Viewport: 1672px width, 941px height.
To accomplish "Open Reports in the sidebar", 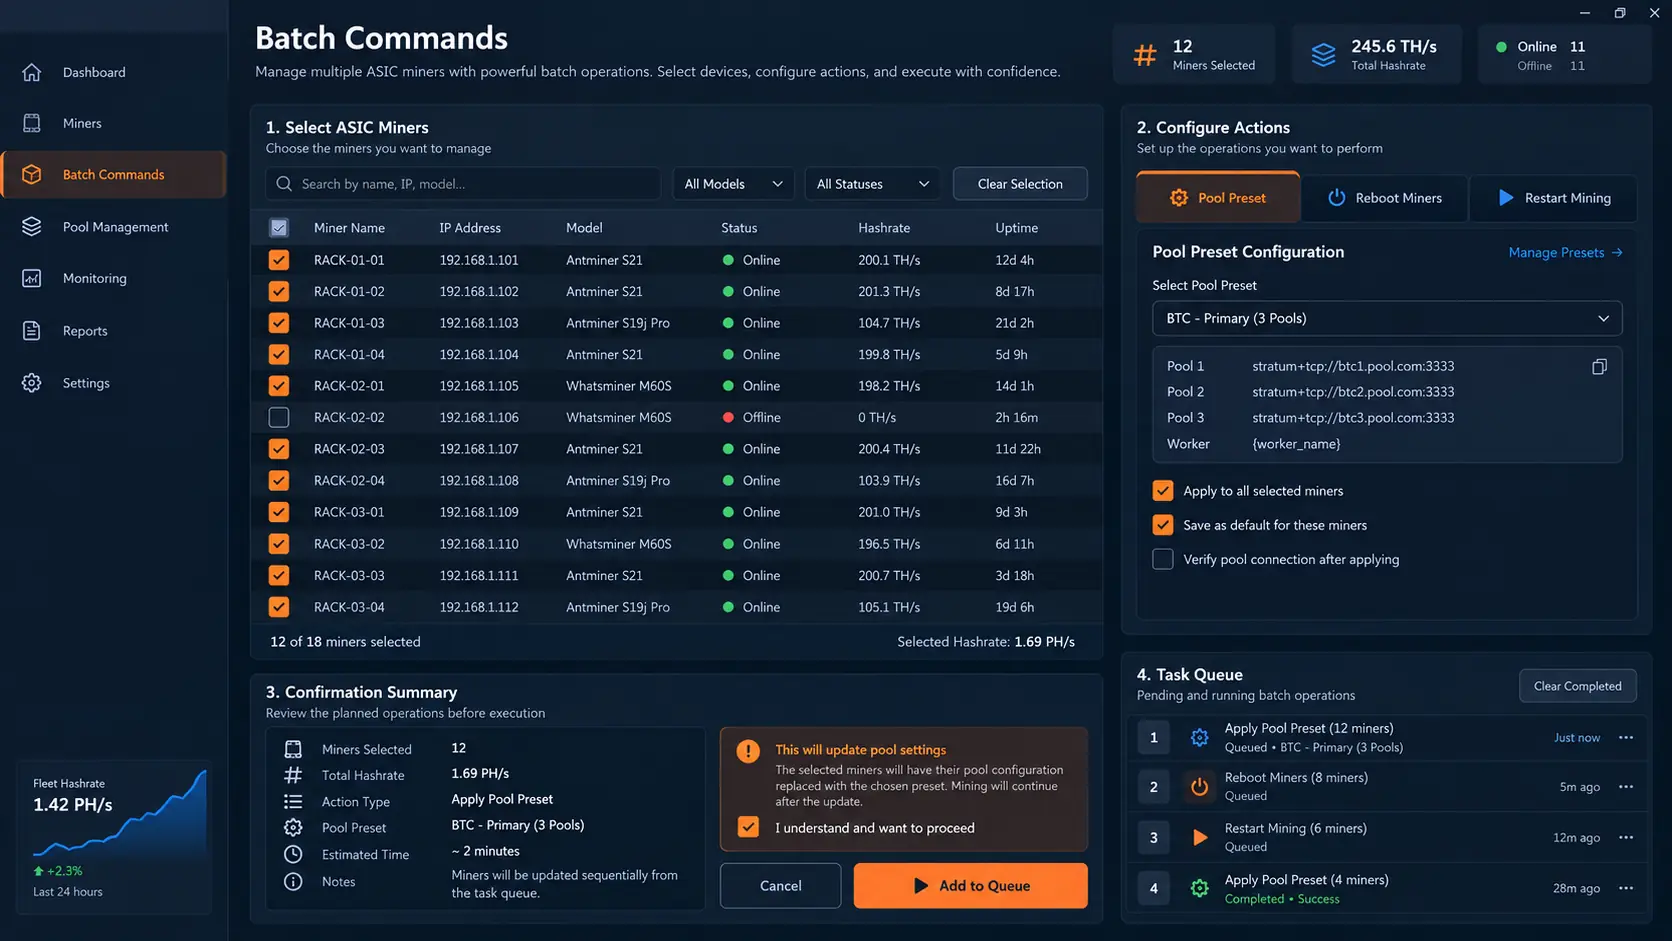I will (x=114, y=331).
